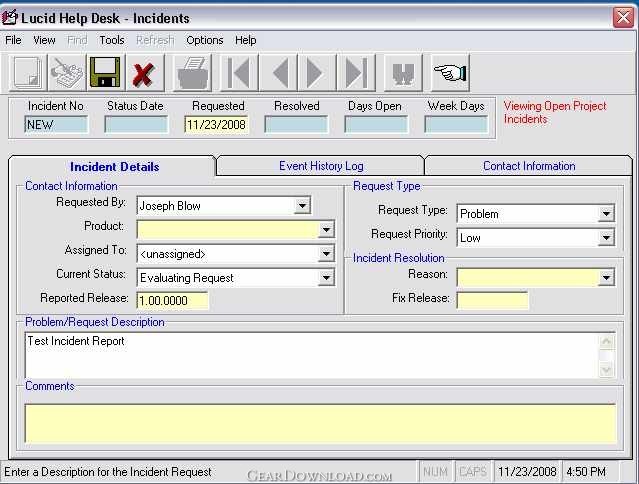Click the pointing hand exit icon
The height and width of the screenshot is (484, 639).
(450, 73)
